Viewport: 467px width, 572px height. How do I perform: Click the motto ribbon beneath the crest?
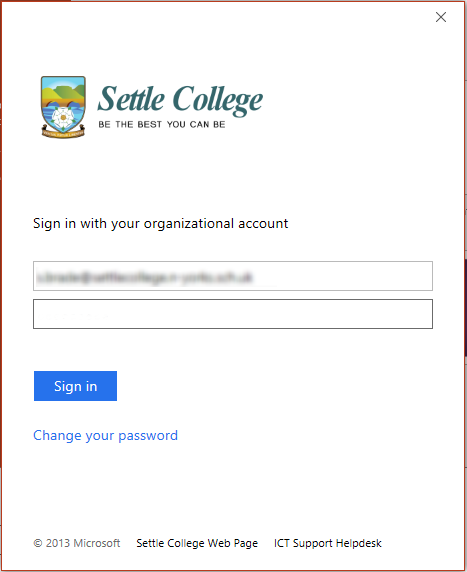(x=63, y=132)
